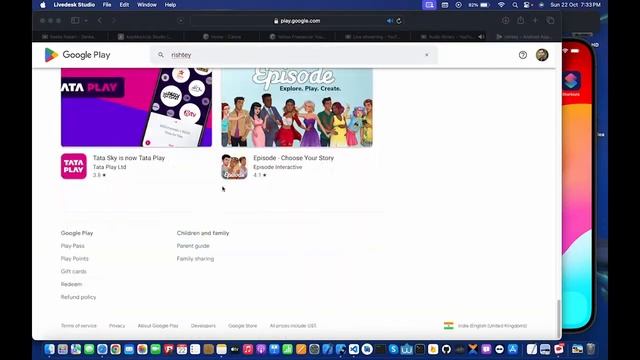
Task: Open Episode - Choose Your Story
Action: 293,158
